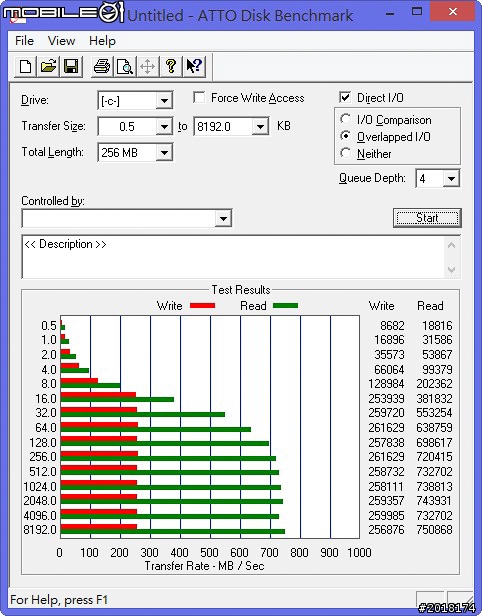The width and height of the screenshot is (482, 616).
Task: Close the ATTO Disk Benchmark window
Action: [453, 12]
